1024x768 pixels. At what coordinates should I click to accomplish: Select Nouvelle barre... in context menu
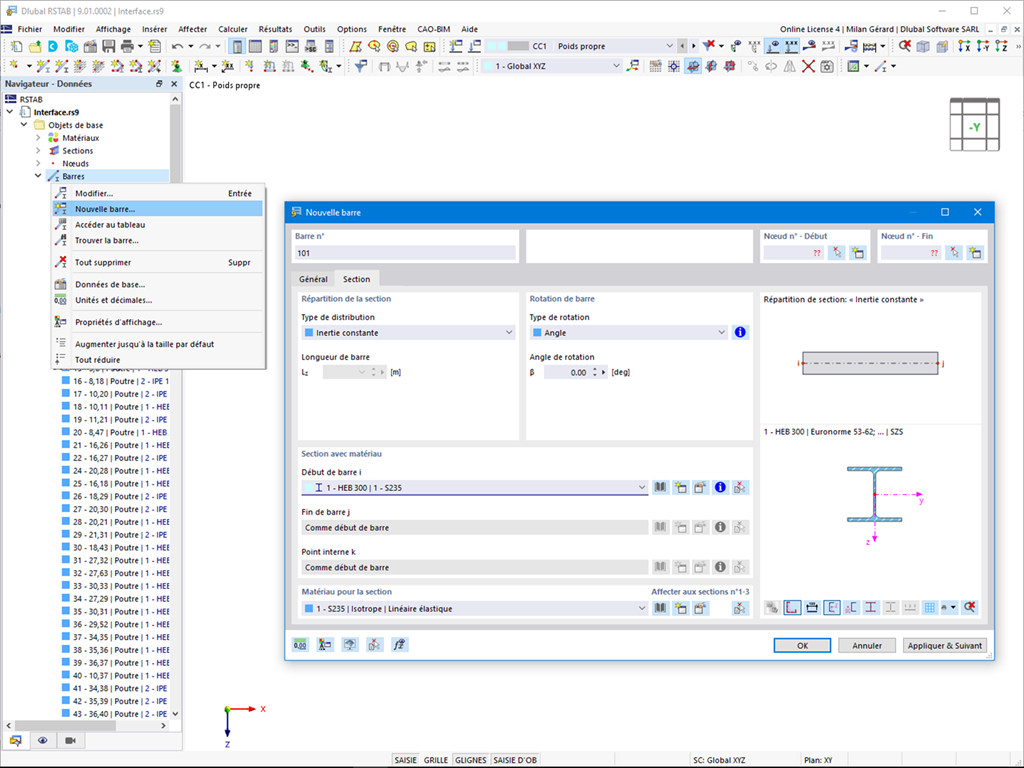coord(157,209)
